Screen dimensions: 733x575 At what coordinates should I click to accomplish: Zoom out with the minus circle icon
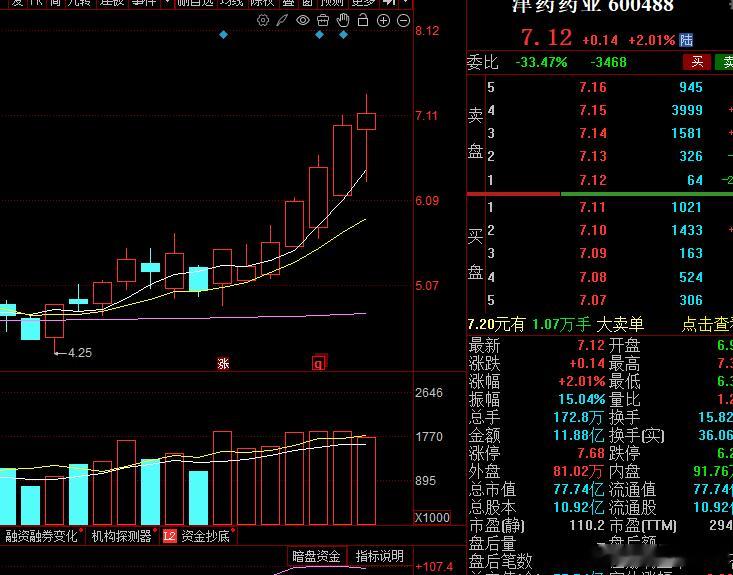[x=403, y=21]
